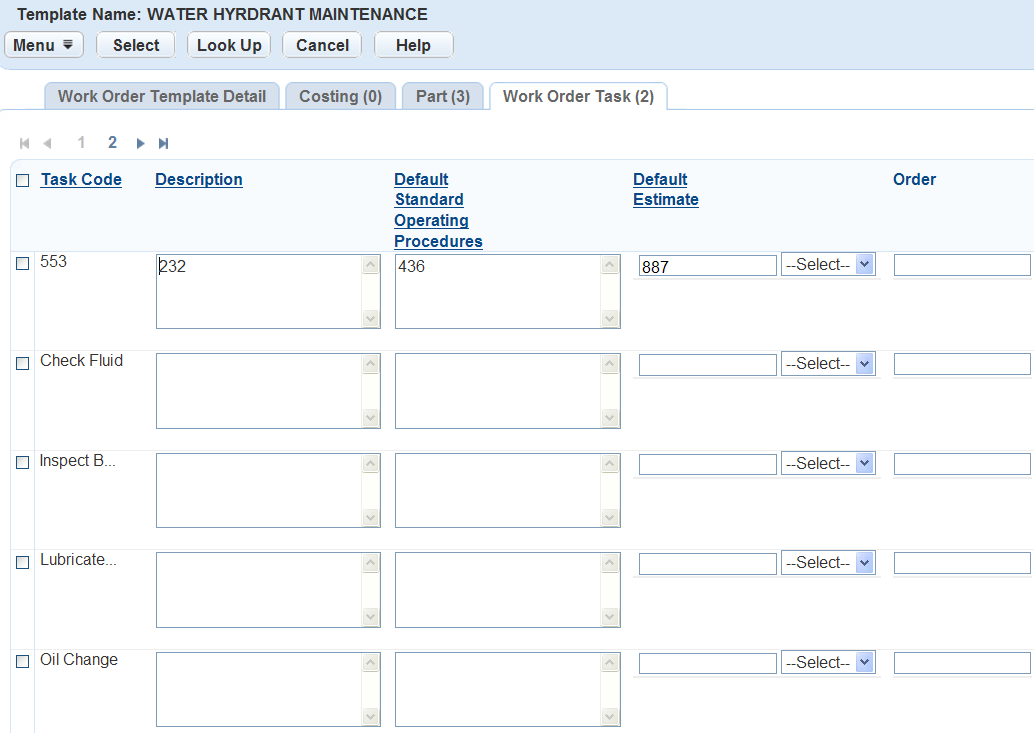Sort by the Task Code column link
The width and height of the screenshot is (1034, 733).
coord(81,180)
